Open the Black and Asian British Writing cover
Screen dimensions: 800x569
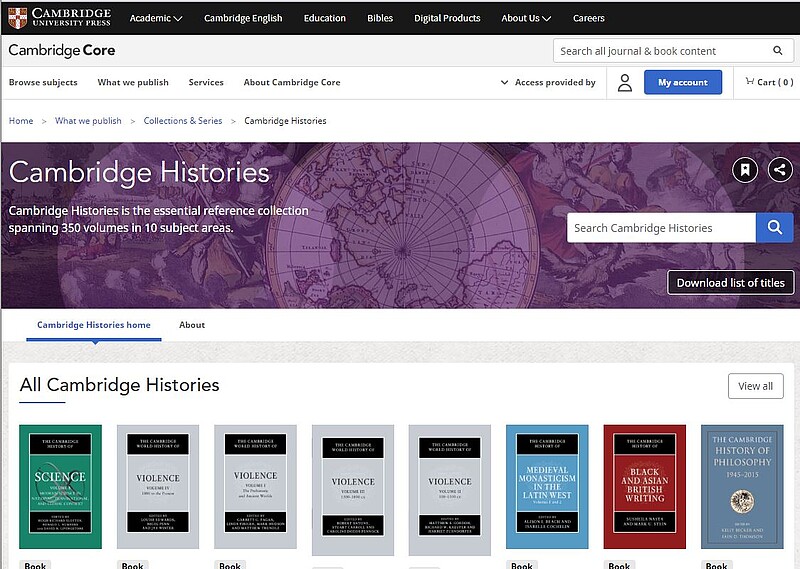tap(644, 487)
